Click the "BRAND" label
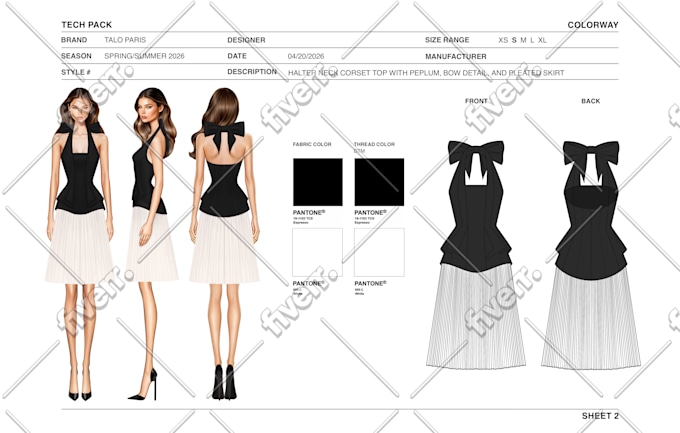Image resolution: width=680 pixels, height=433 pixels. pyautogui.click(x=74, y=40)
